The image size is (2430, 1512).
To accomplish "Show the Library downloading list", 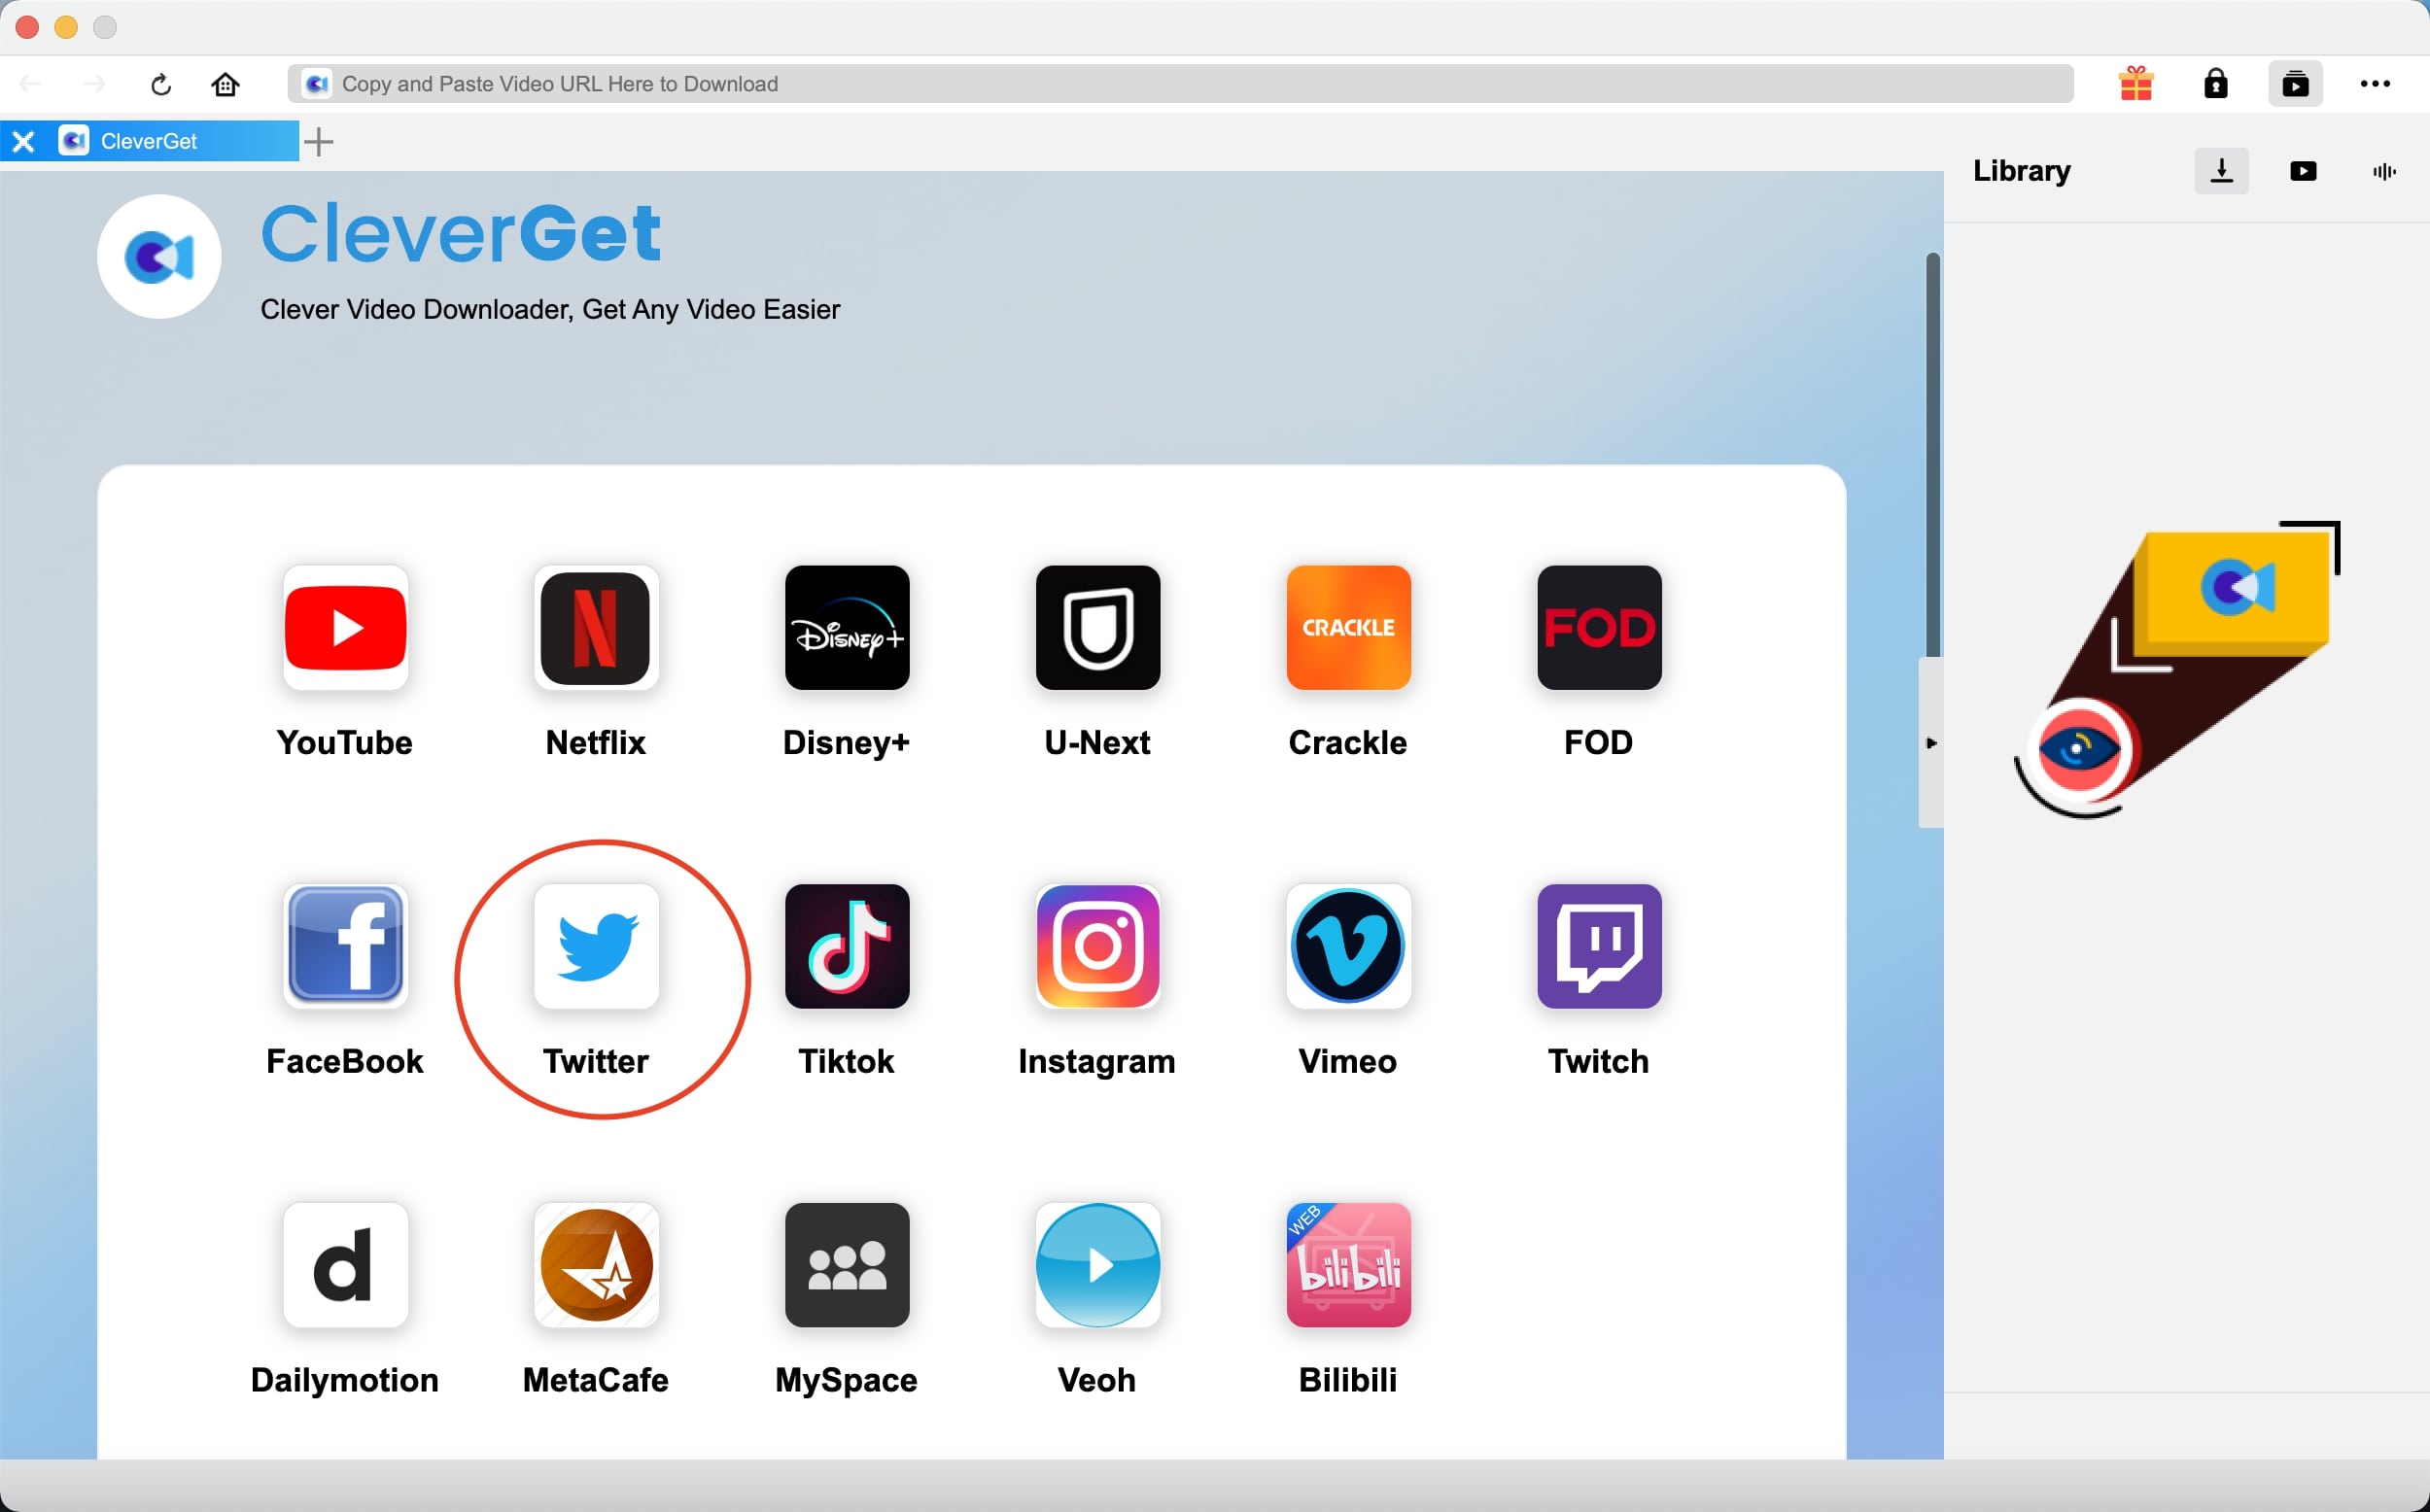I will pyautogui.click(x=2221, y=171).
